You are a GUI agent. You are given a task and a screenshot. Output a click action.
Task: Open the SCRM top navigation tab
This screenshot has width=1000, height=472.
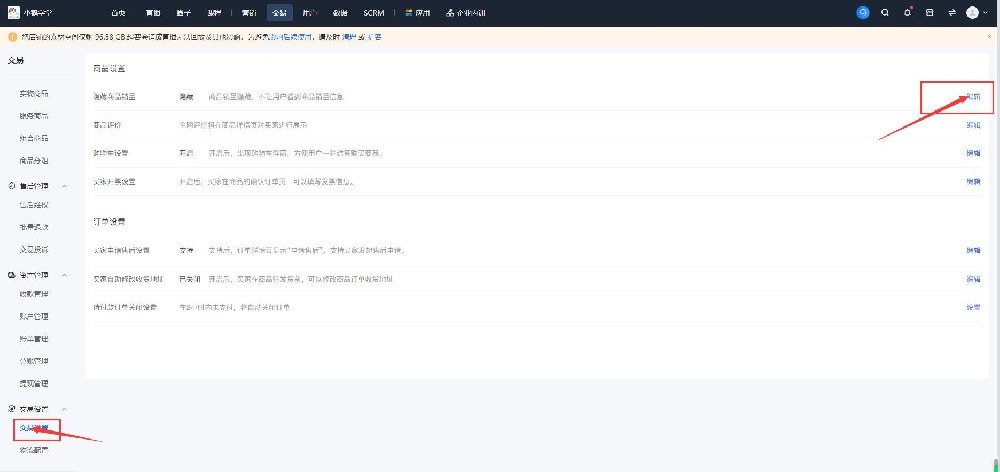pyautogui.click(x=374, y=13)
